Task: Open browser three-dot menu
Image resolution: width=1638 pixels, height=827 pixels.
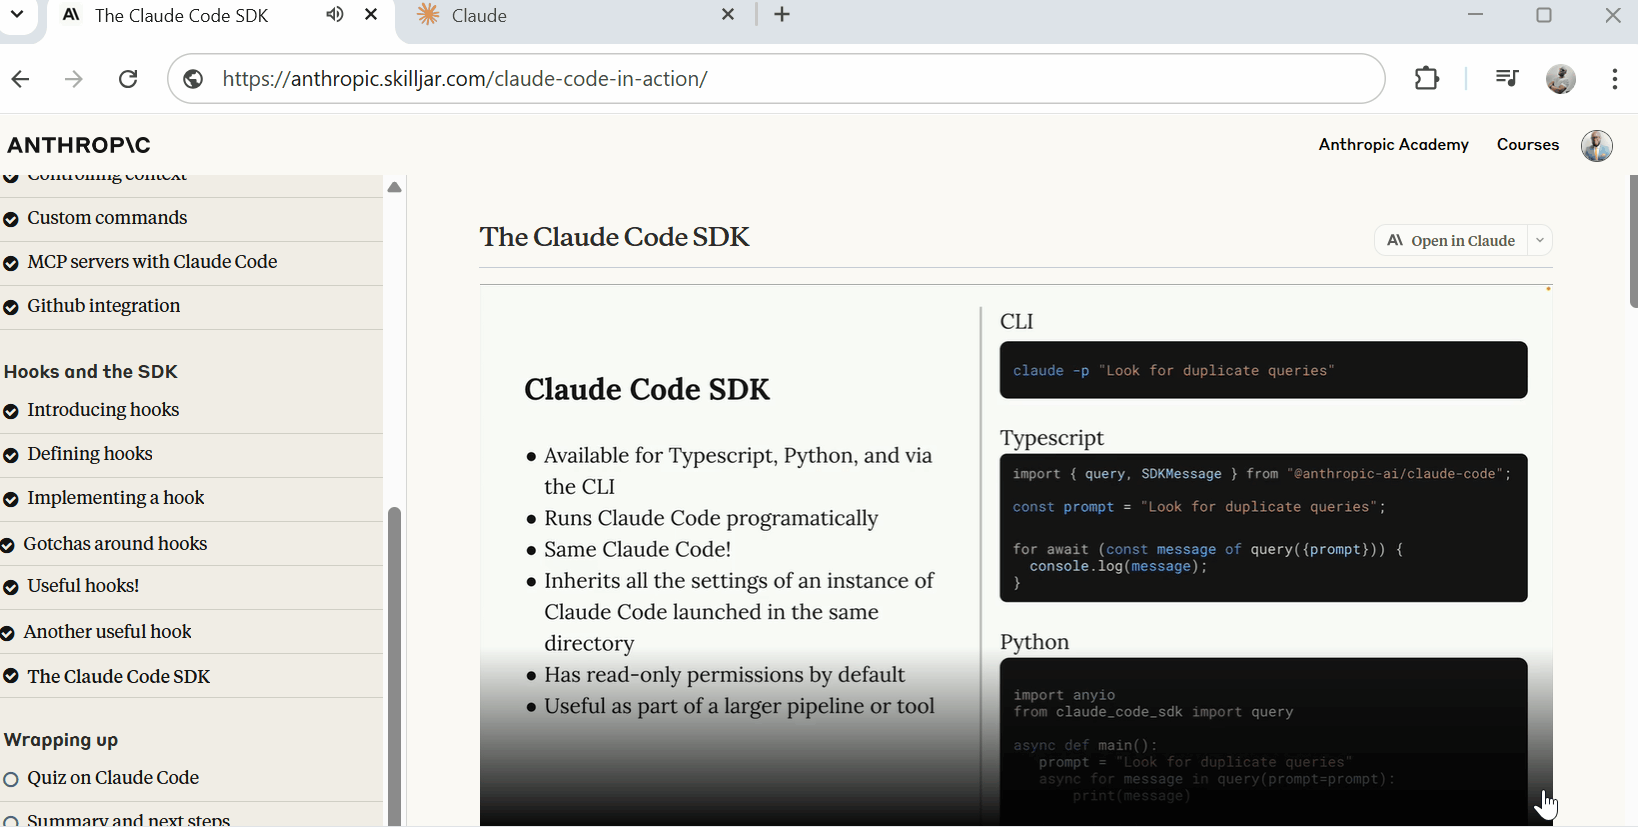Action: (x=1615, y=79)
